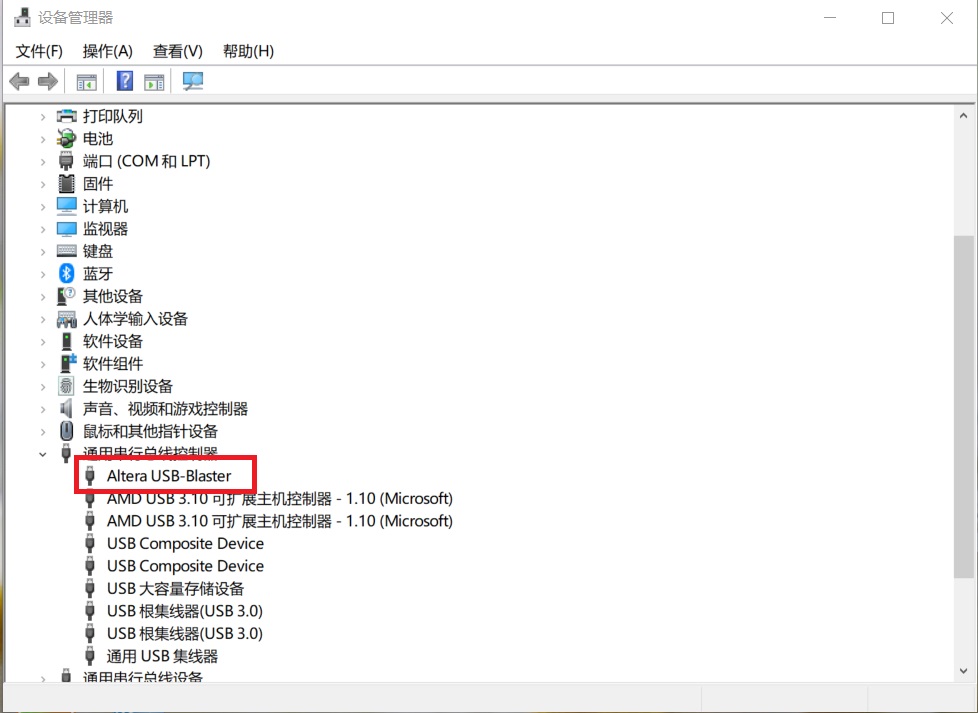Screen dimensions: 978x713
Task: Select the keyboard icon beside 键盘
Action: click(67, 251)
